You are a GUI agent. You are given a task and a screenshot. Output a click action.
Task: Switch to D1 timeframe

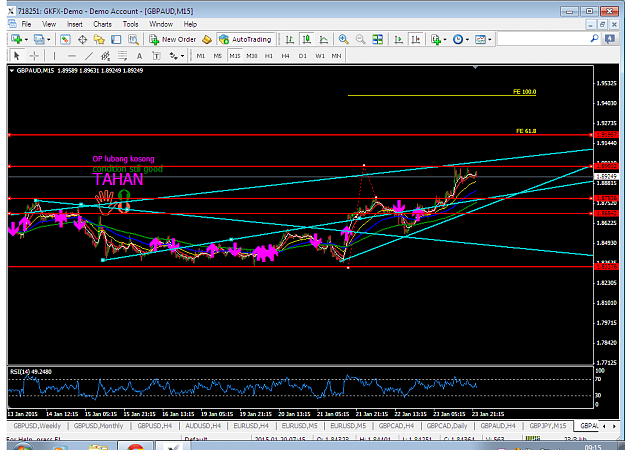[303, 56]
